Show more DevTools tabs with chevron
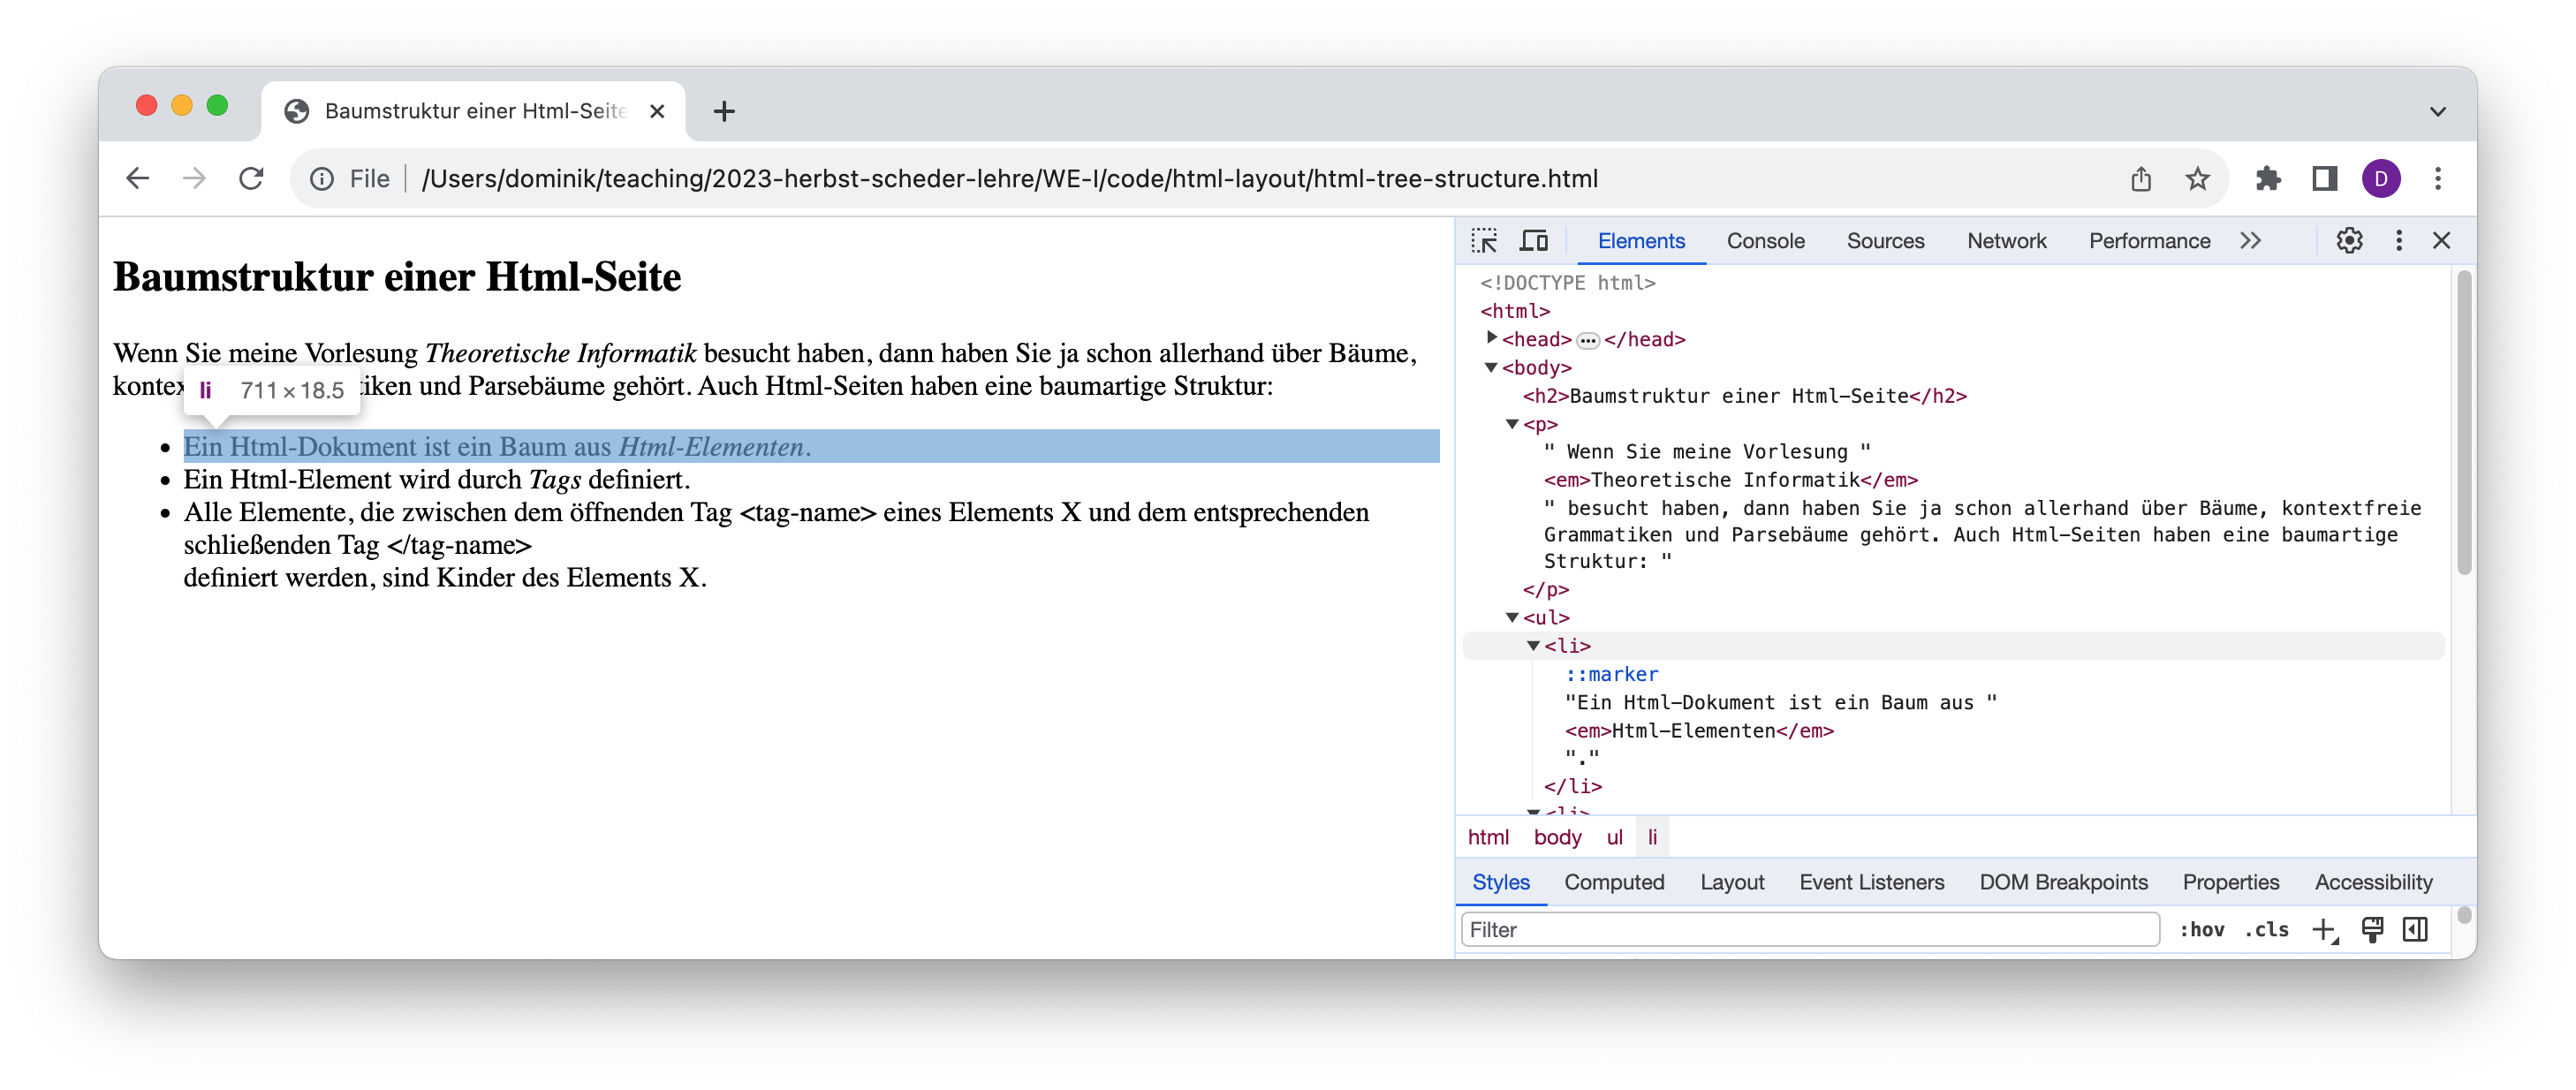This screenshot has height=1090, width=2576. click(x=2250, y=241)
